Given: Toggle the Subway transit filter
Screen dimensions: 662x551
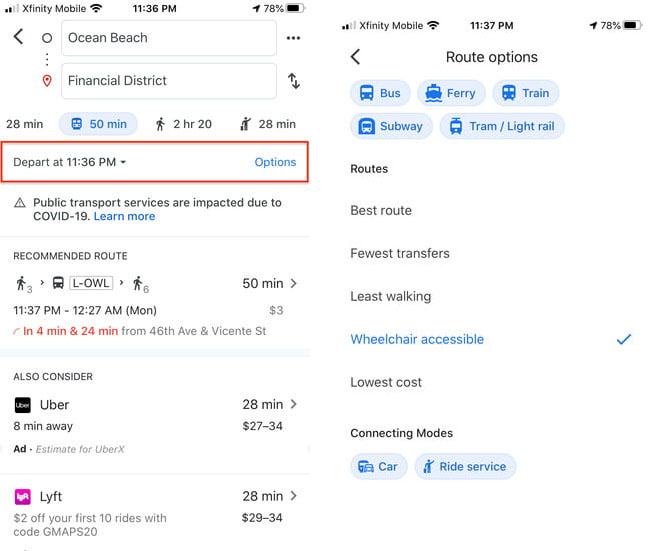Looking at the screenshot, I should click(x=391, y=126).
